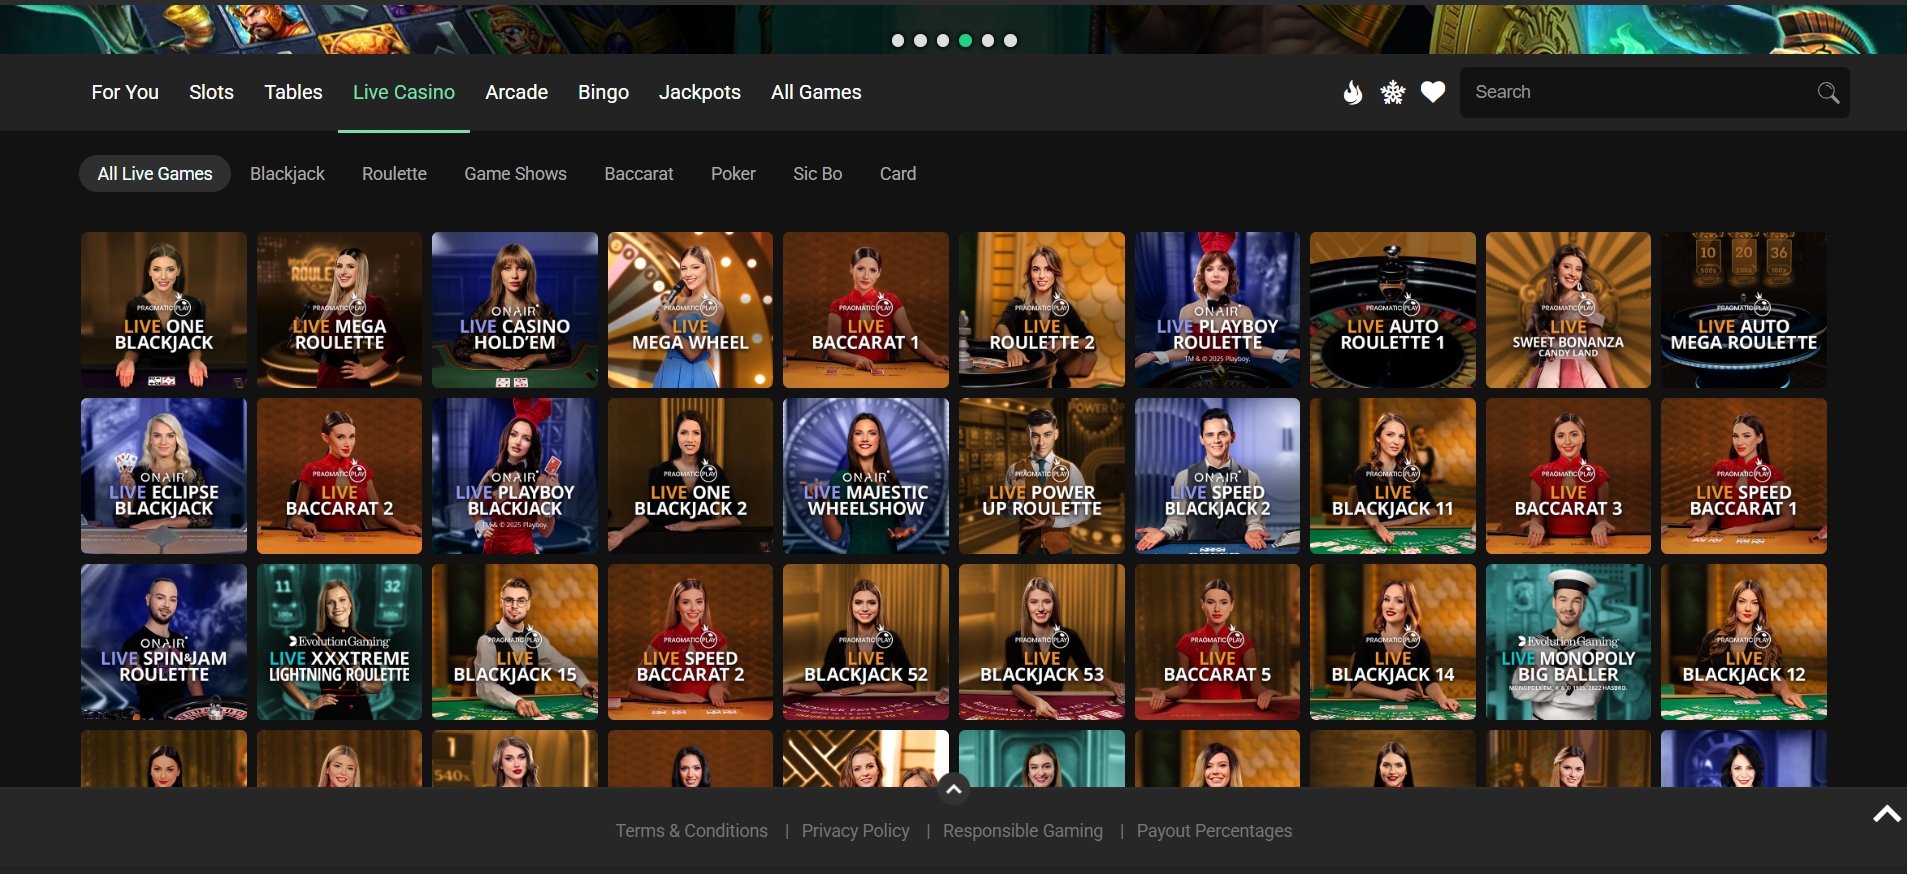Open Live Speed Blackjack 2 tile

tap(1217, 476)
